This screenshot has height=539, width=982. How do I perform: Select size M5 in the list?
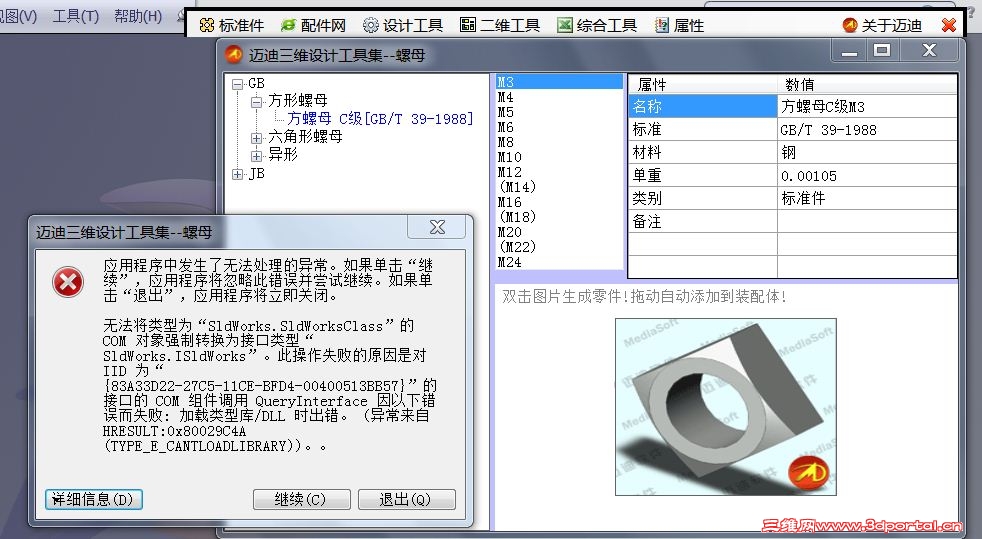coord(559,112)
